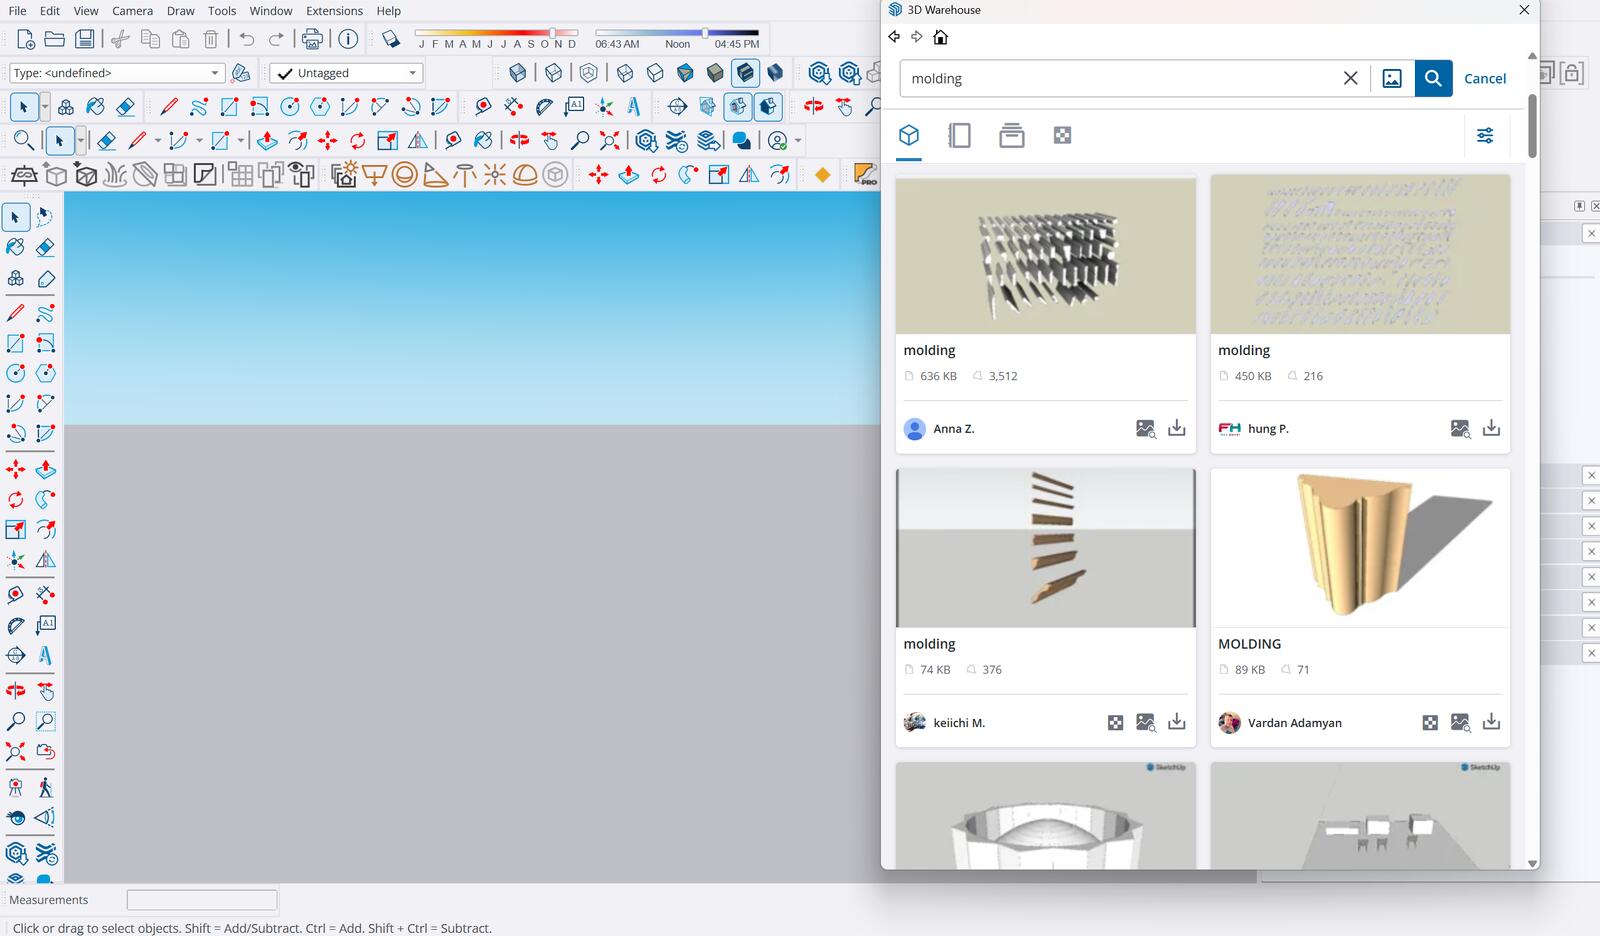
Task: Select the Undo arrow icon
Action: point(247,39)
